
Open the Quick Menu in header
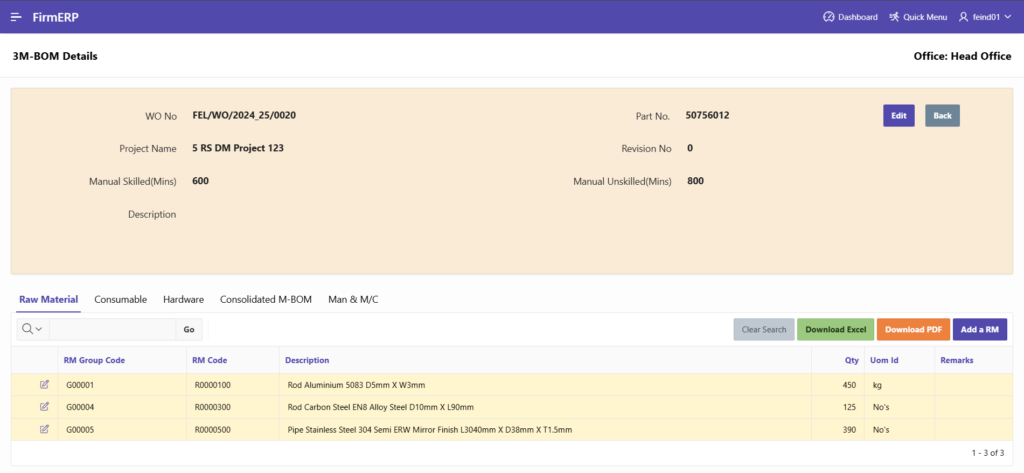click(x=918, y=17)
